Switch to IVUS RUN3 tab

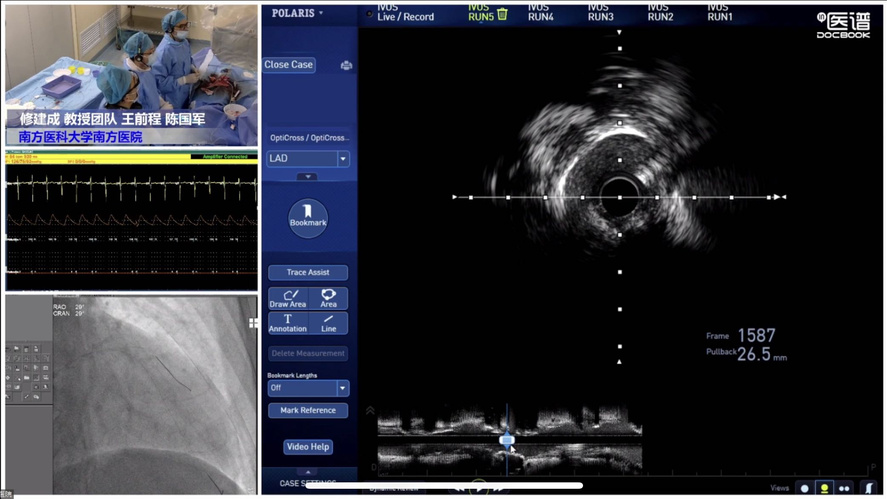[x=601, y=13]
